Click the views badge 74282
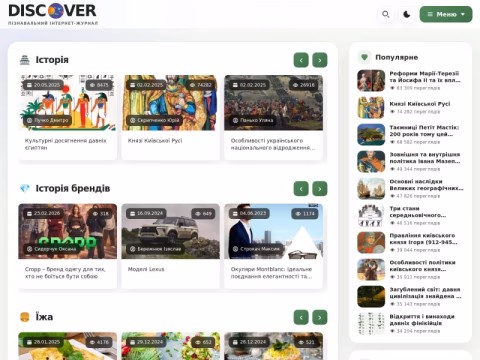480x360 pixels. click(201, 85)
